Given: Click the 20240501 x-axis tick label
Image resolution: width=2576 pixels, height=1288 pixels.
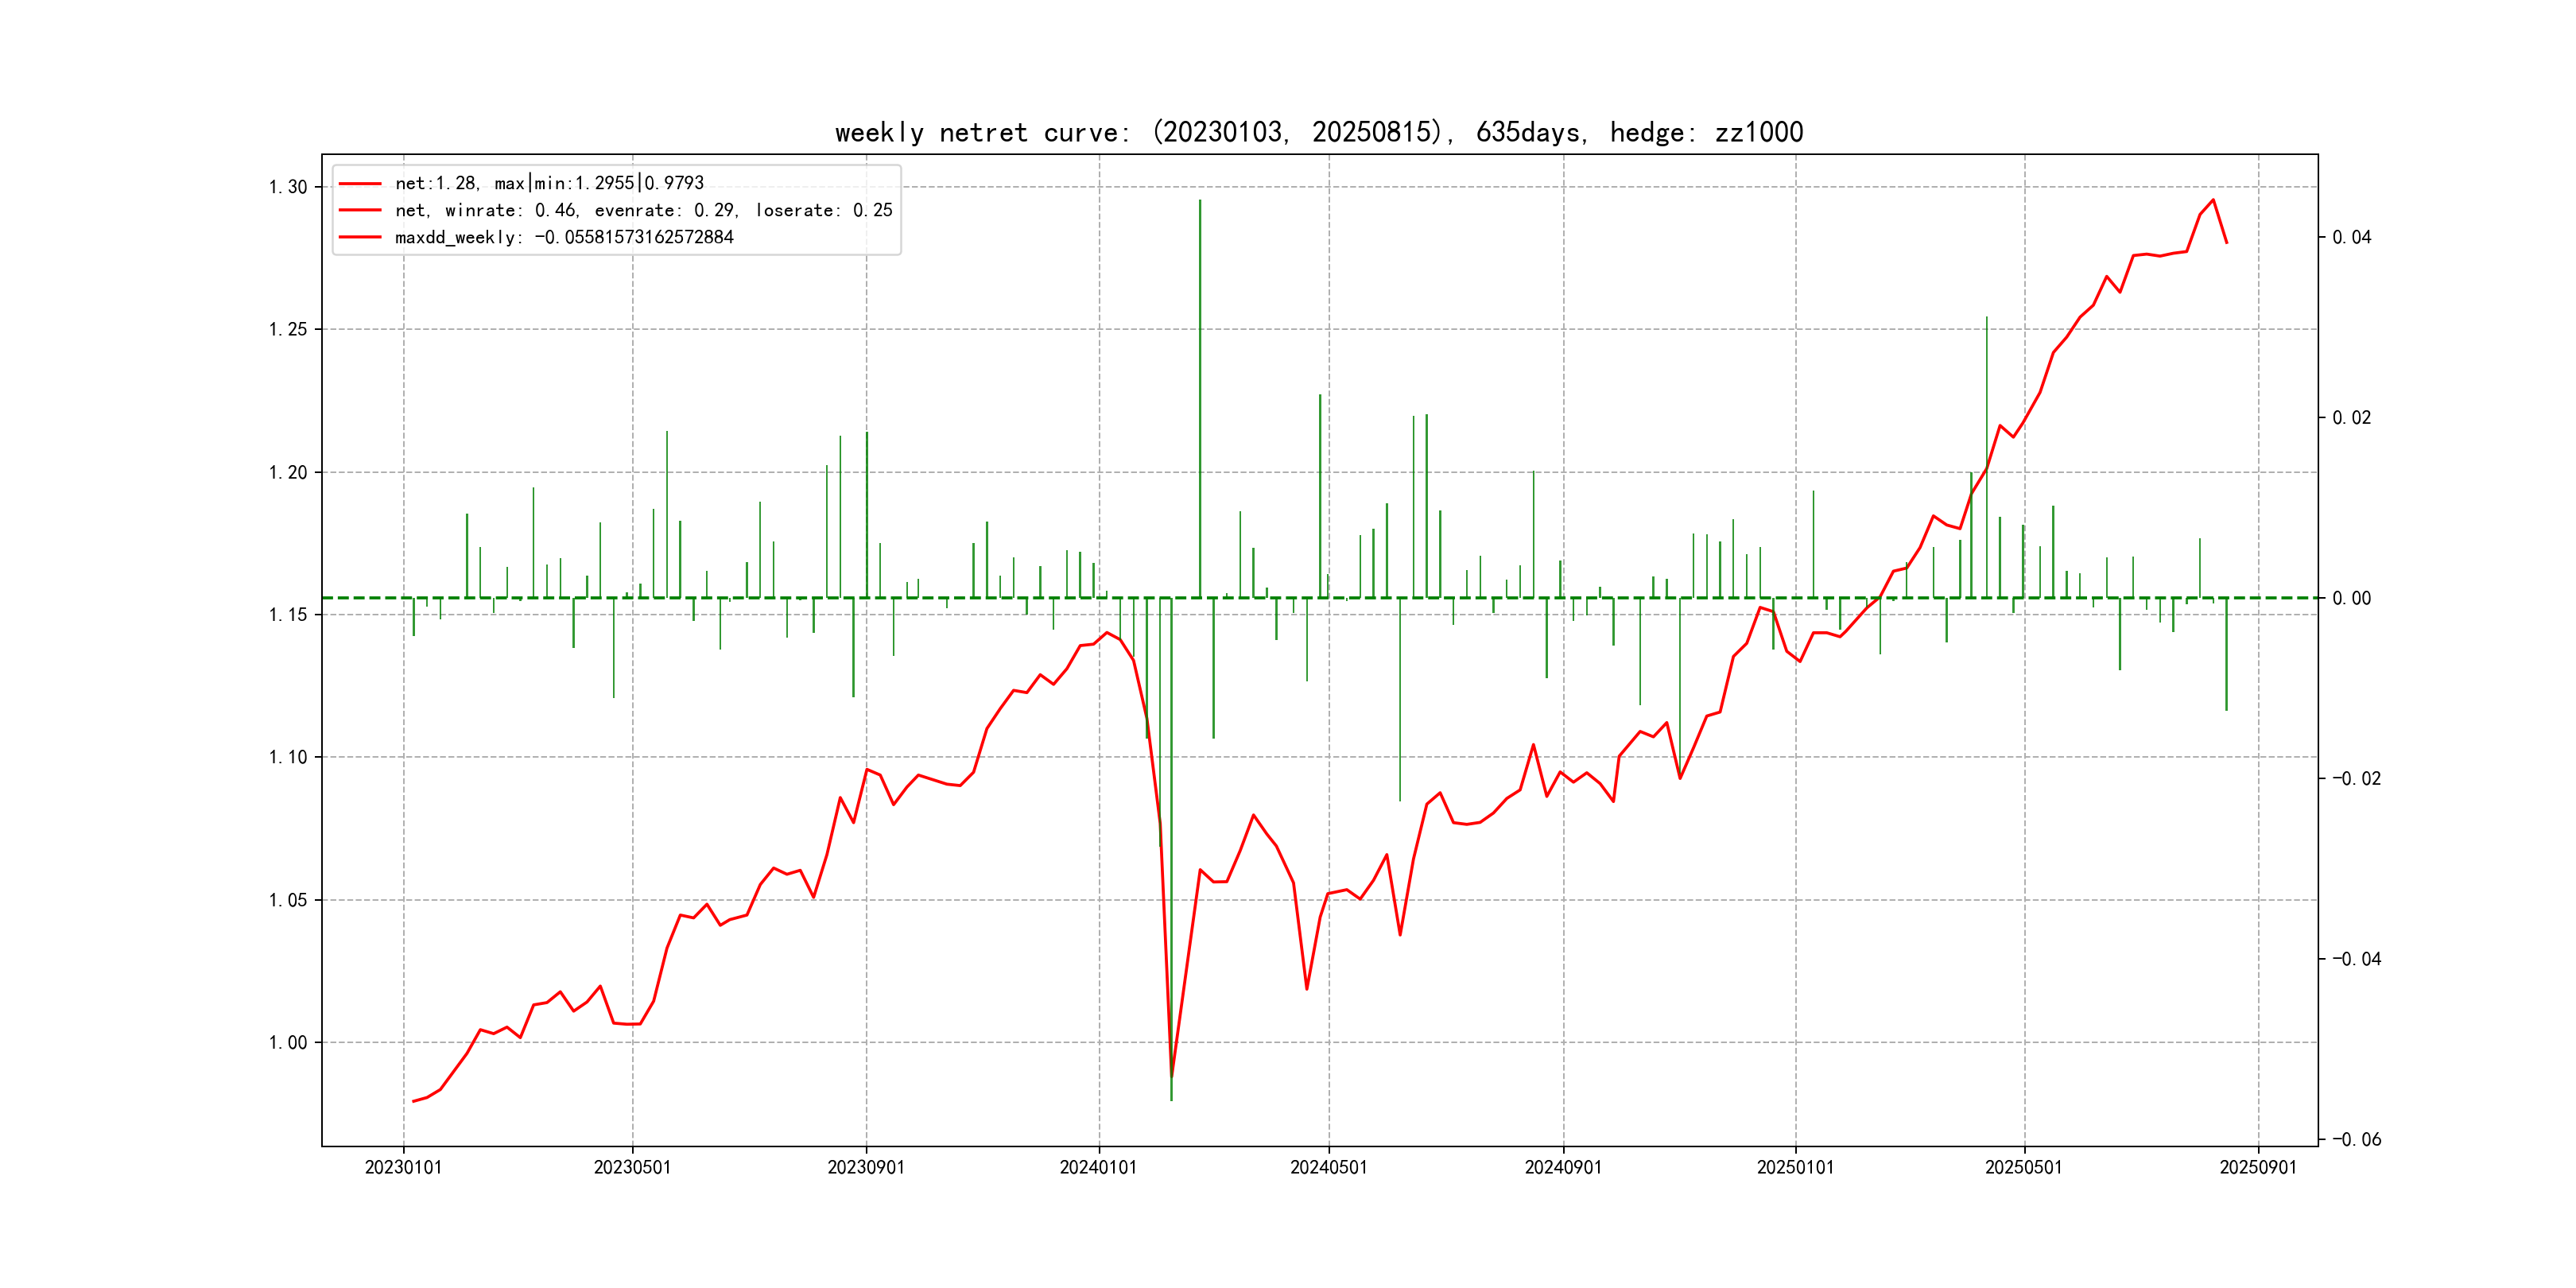Looking at the screenshot, I should [x=1328, y=1167].
